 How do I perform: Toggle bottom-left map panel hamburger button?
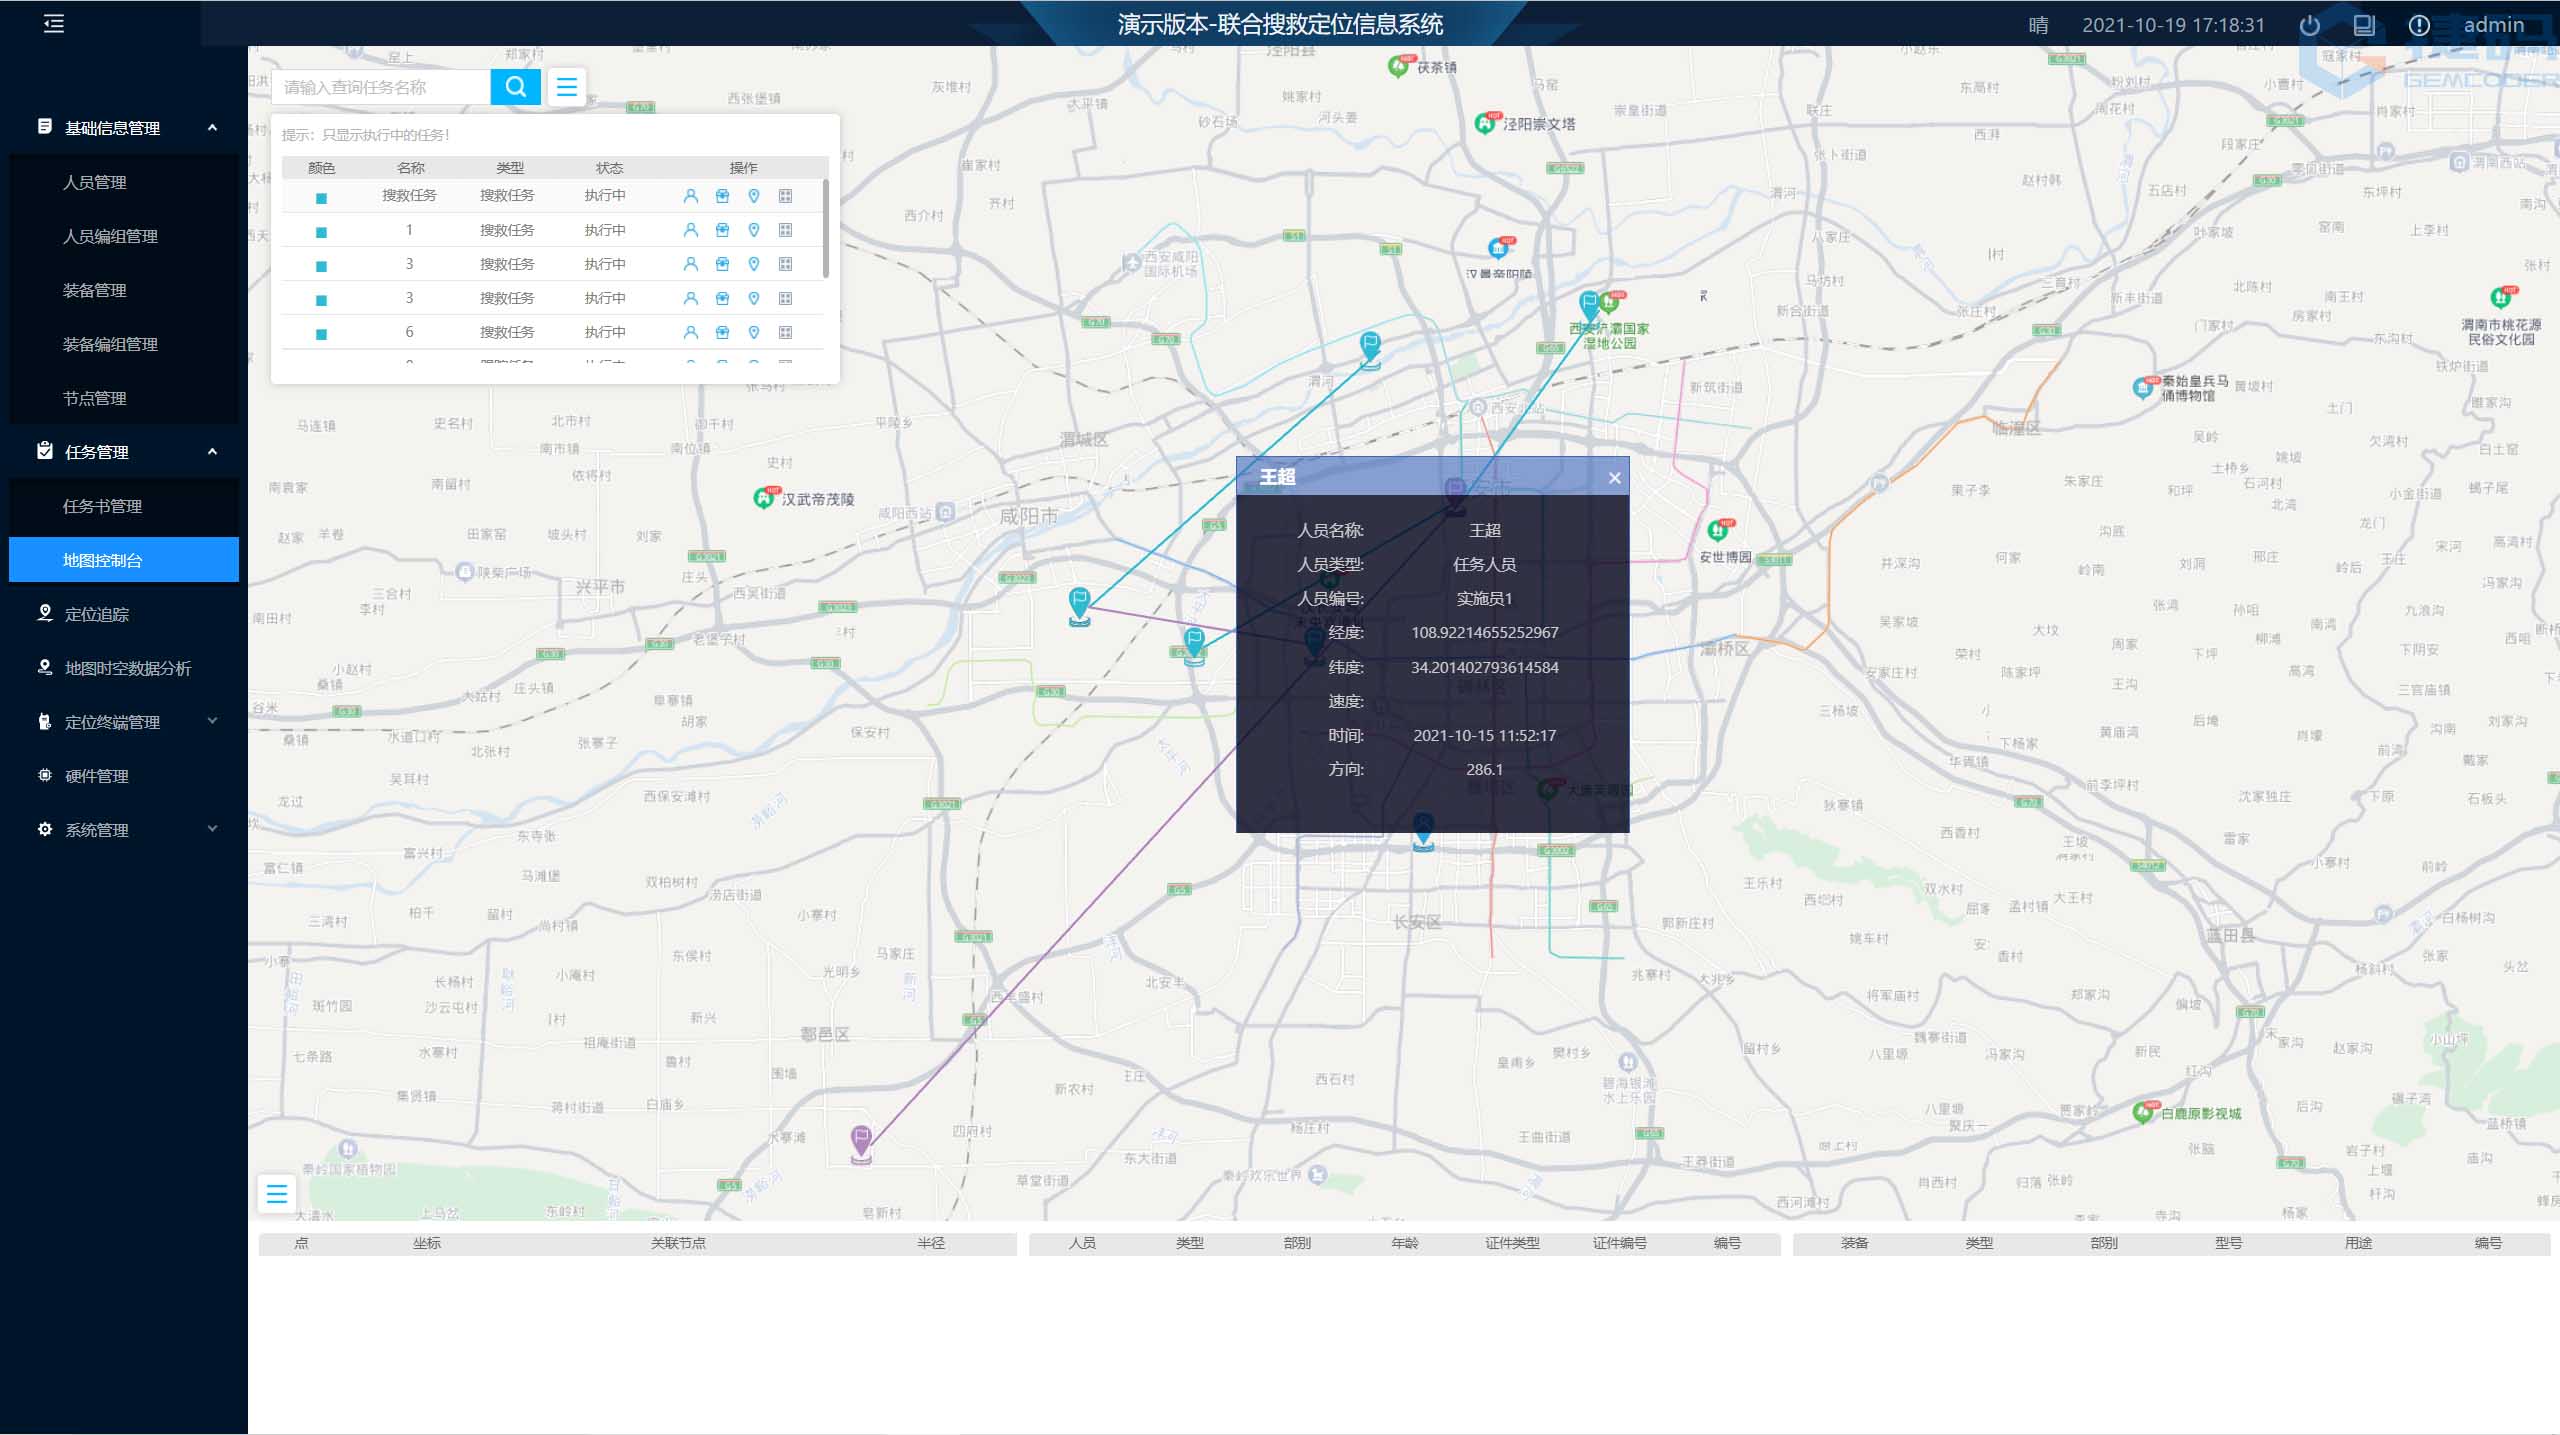pyautogui.click(x=277, y=1193)
